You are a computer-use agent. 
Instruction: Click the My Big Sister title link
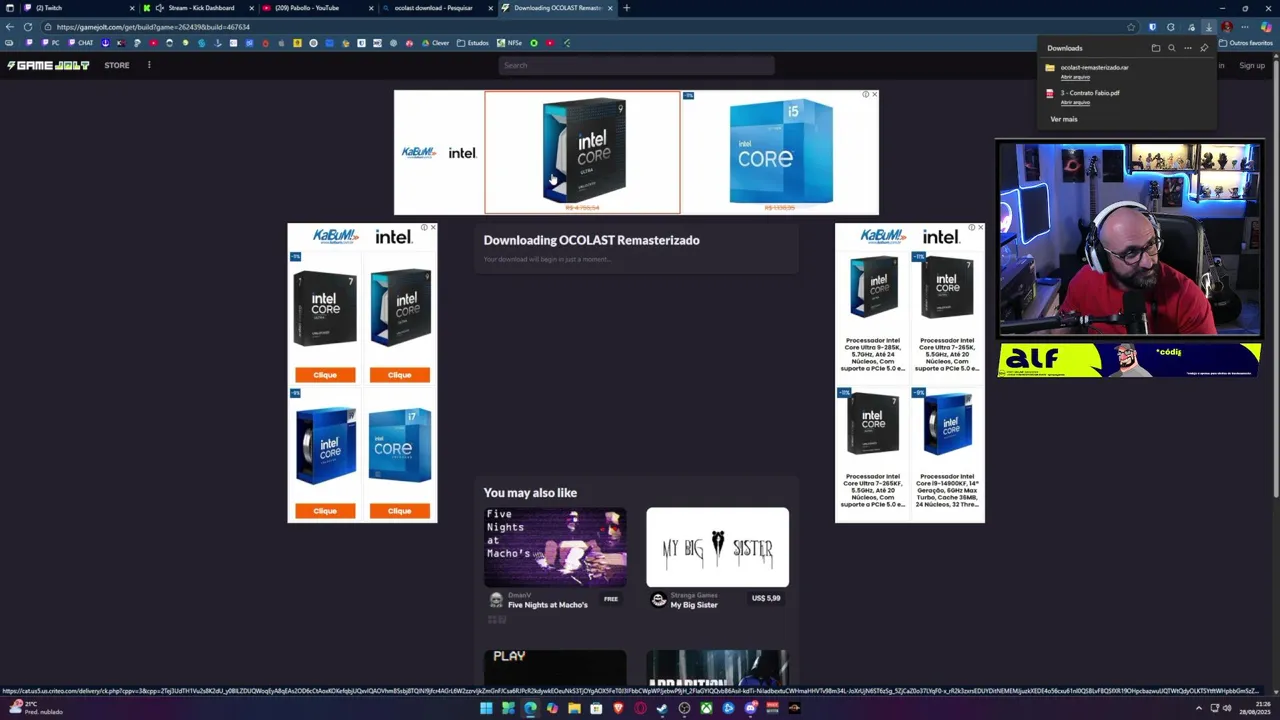tap(694, 605)
